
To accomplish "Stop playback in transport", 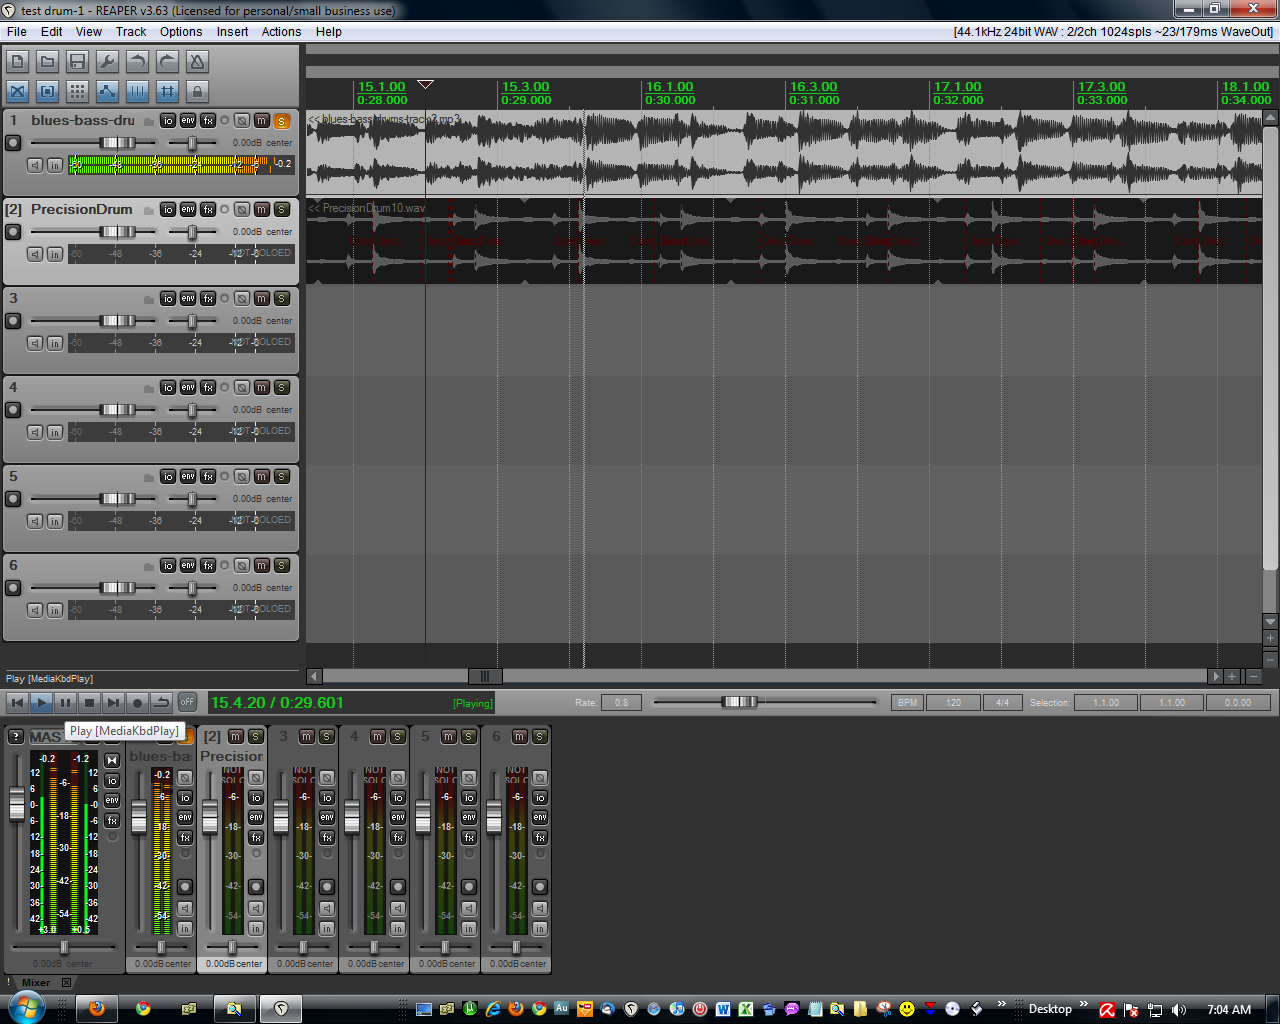I will coord(89,702).
